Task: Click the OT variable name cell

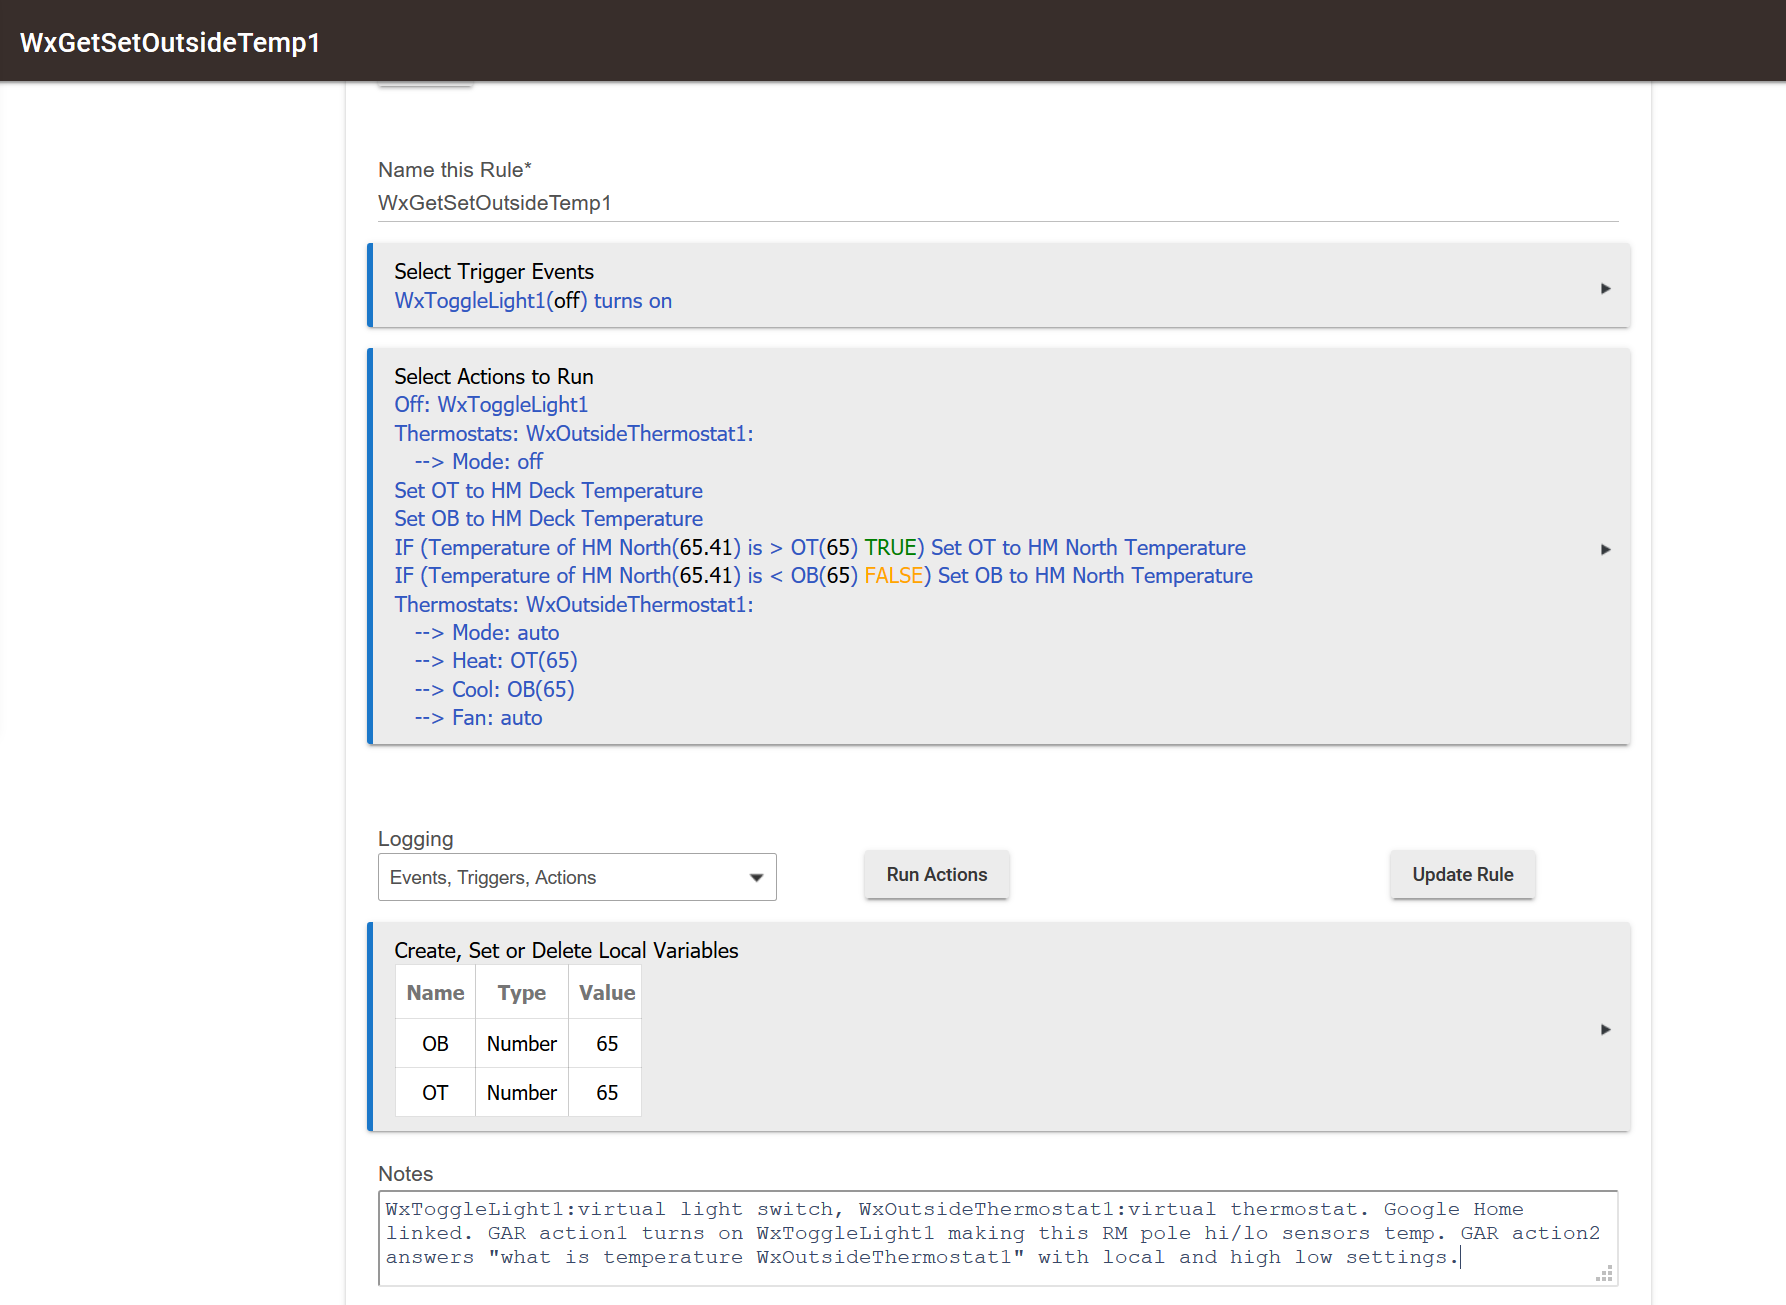Action: tap(435, 1093)
